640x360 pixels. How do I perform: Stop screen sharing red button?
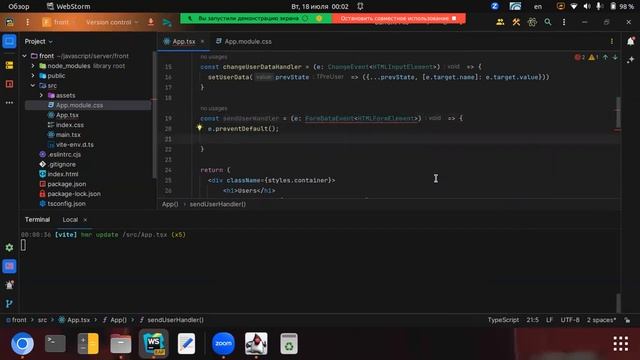point(398,18)
